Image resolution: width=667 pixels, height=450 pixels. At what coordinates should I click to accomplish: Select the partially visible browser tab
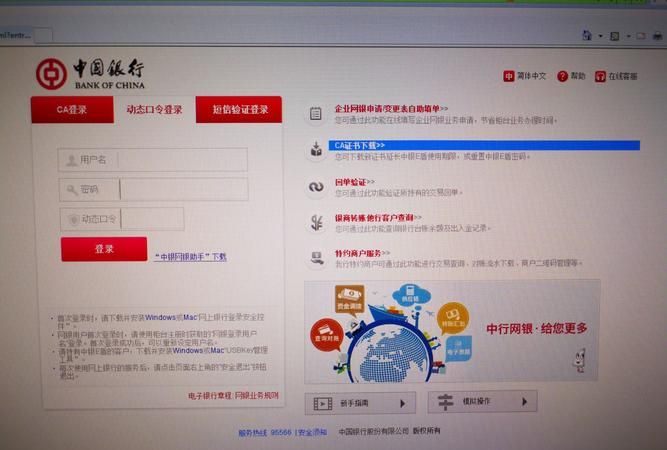[16, 35]
